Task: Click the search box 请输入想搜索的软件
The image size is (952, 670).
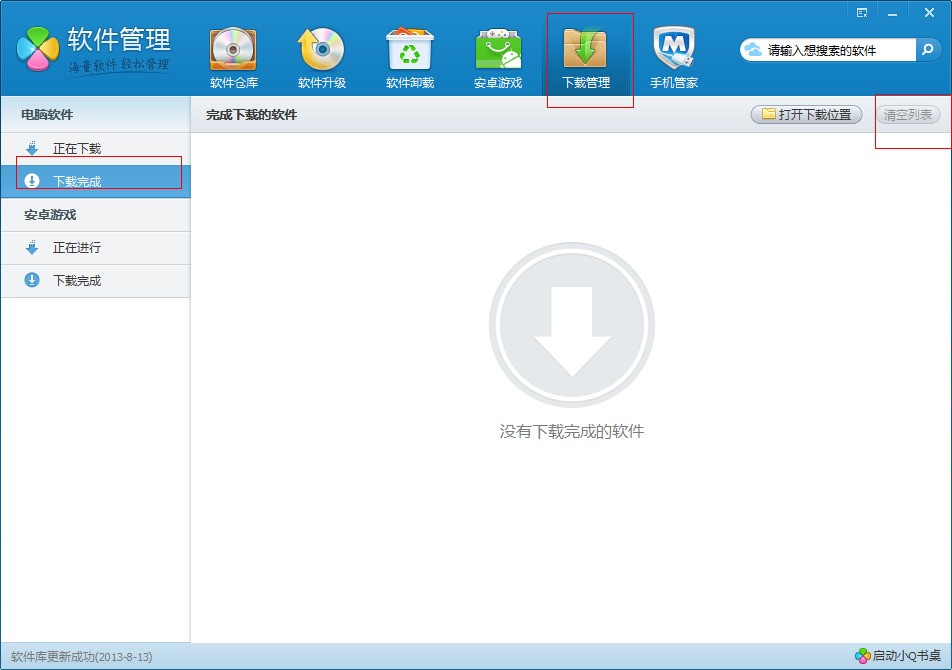Action: pyautogui.click(x=828, y=50)
